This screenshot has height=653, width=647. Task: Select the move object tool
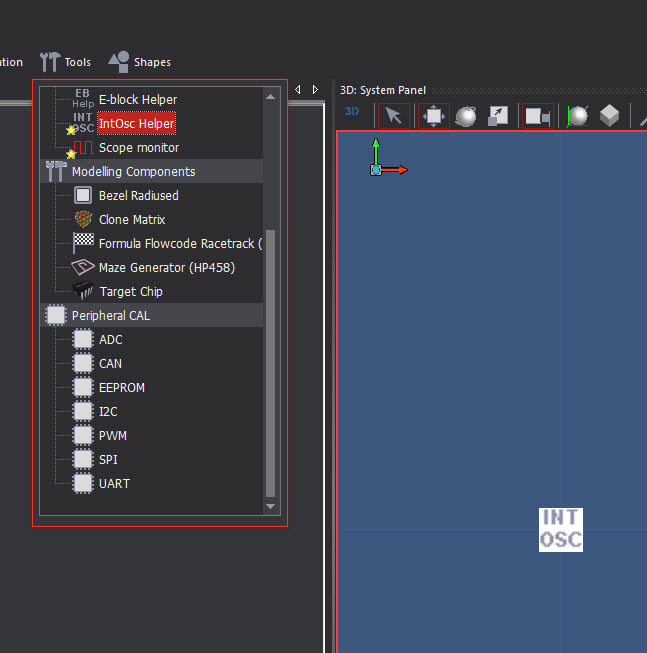434,115
